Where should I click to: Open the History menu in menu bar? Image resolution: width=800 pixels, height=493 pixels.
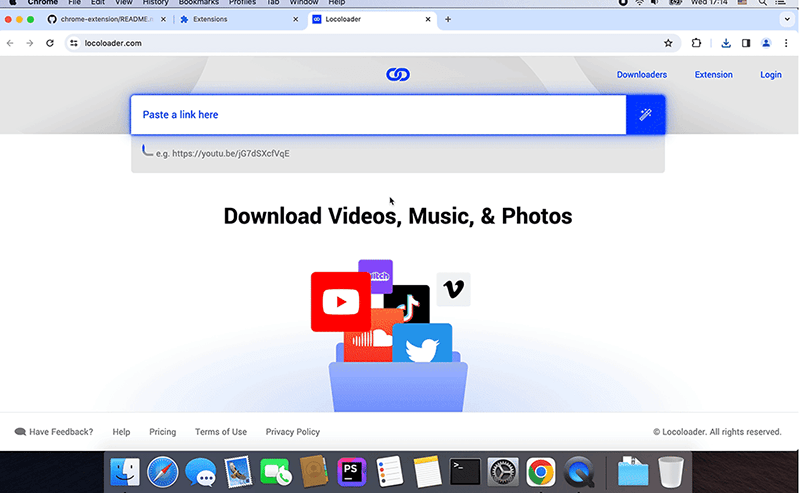click(x=155, y=3)
